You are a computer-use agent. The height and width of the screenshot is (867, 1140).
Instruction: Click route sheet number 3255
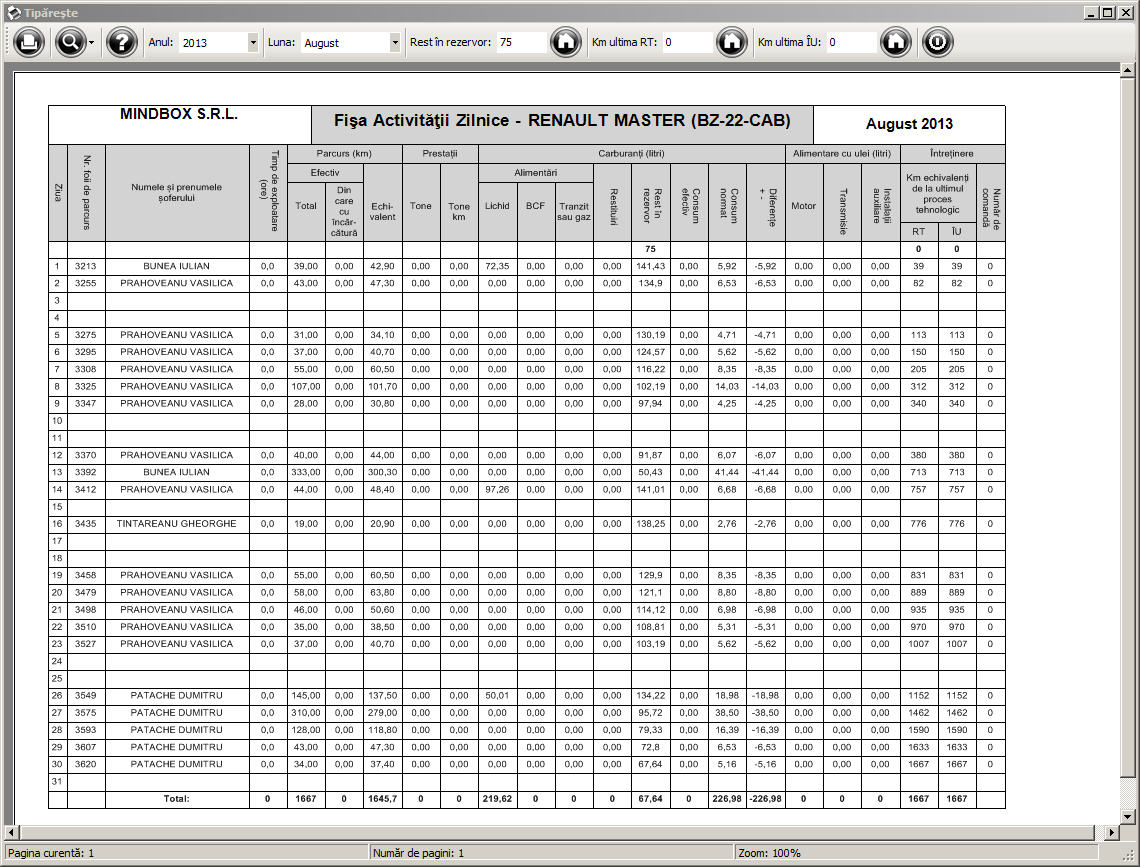click(86, 283)
